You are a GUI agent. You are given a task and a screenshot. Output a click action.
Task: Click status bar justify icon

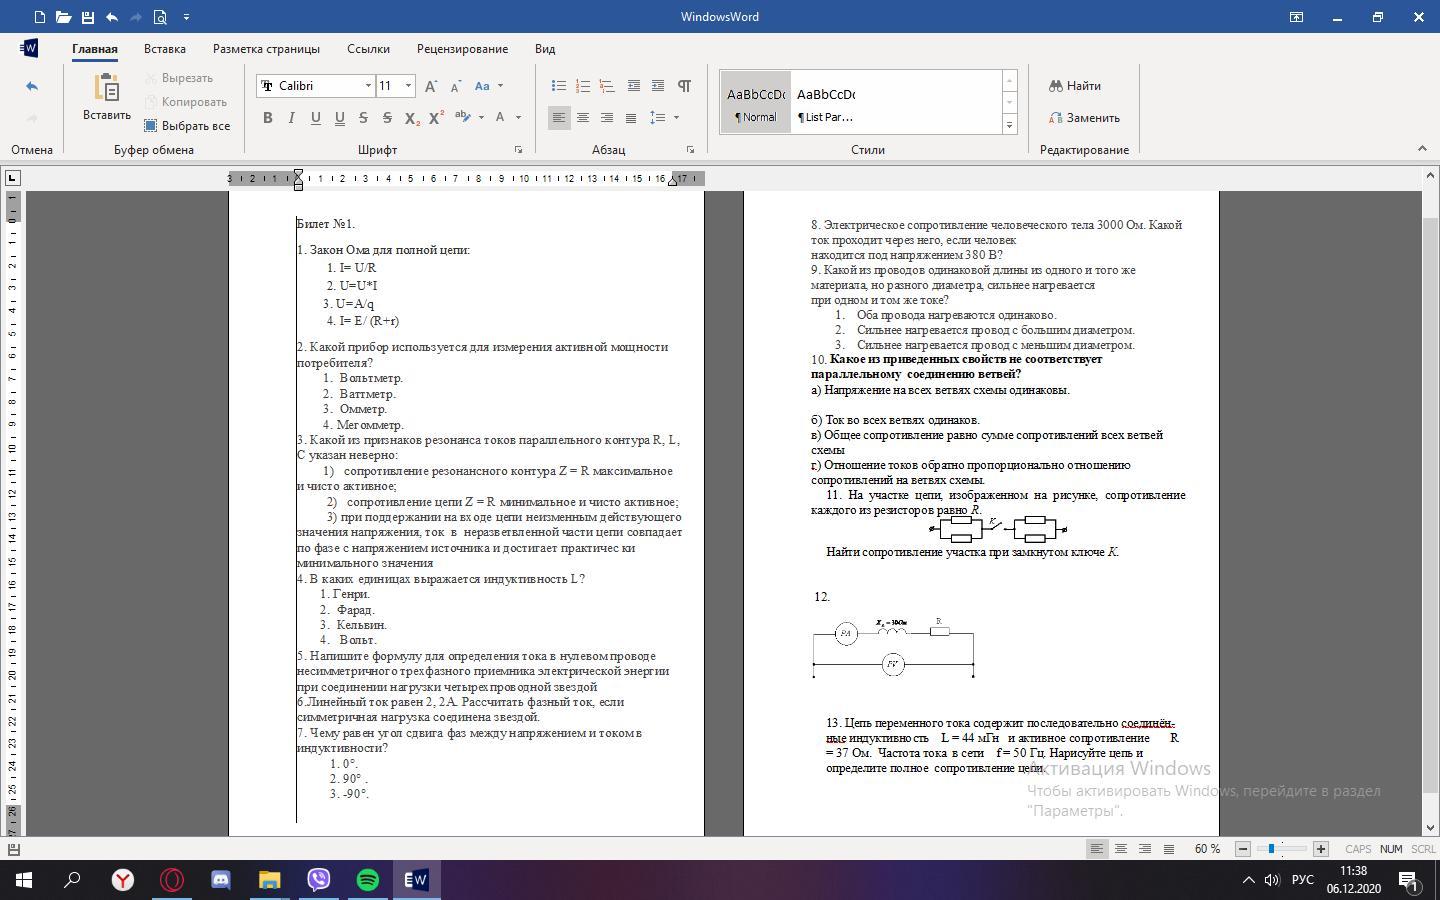click(x=1169, y=849)
